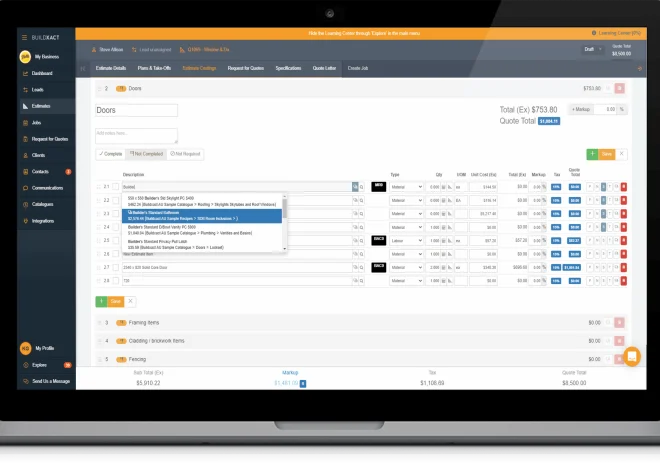
Task: Switch to the Estimate Costings tab
Action: coord(199,68)
